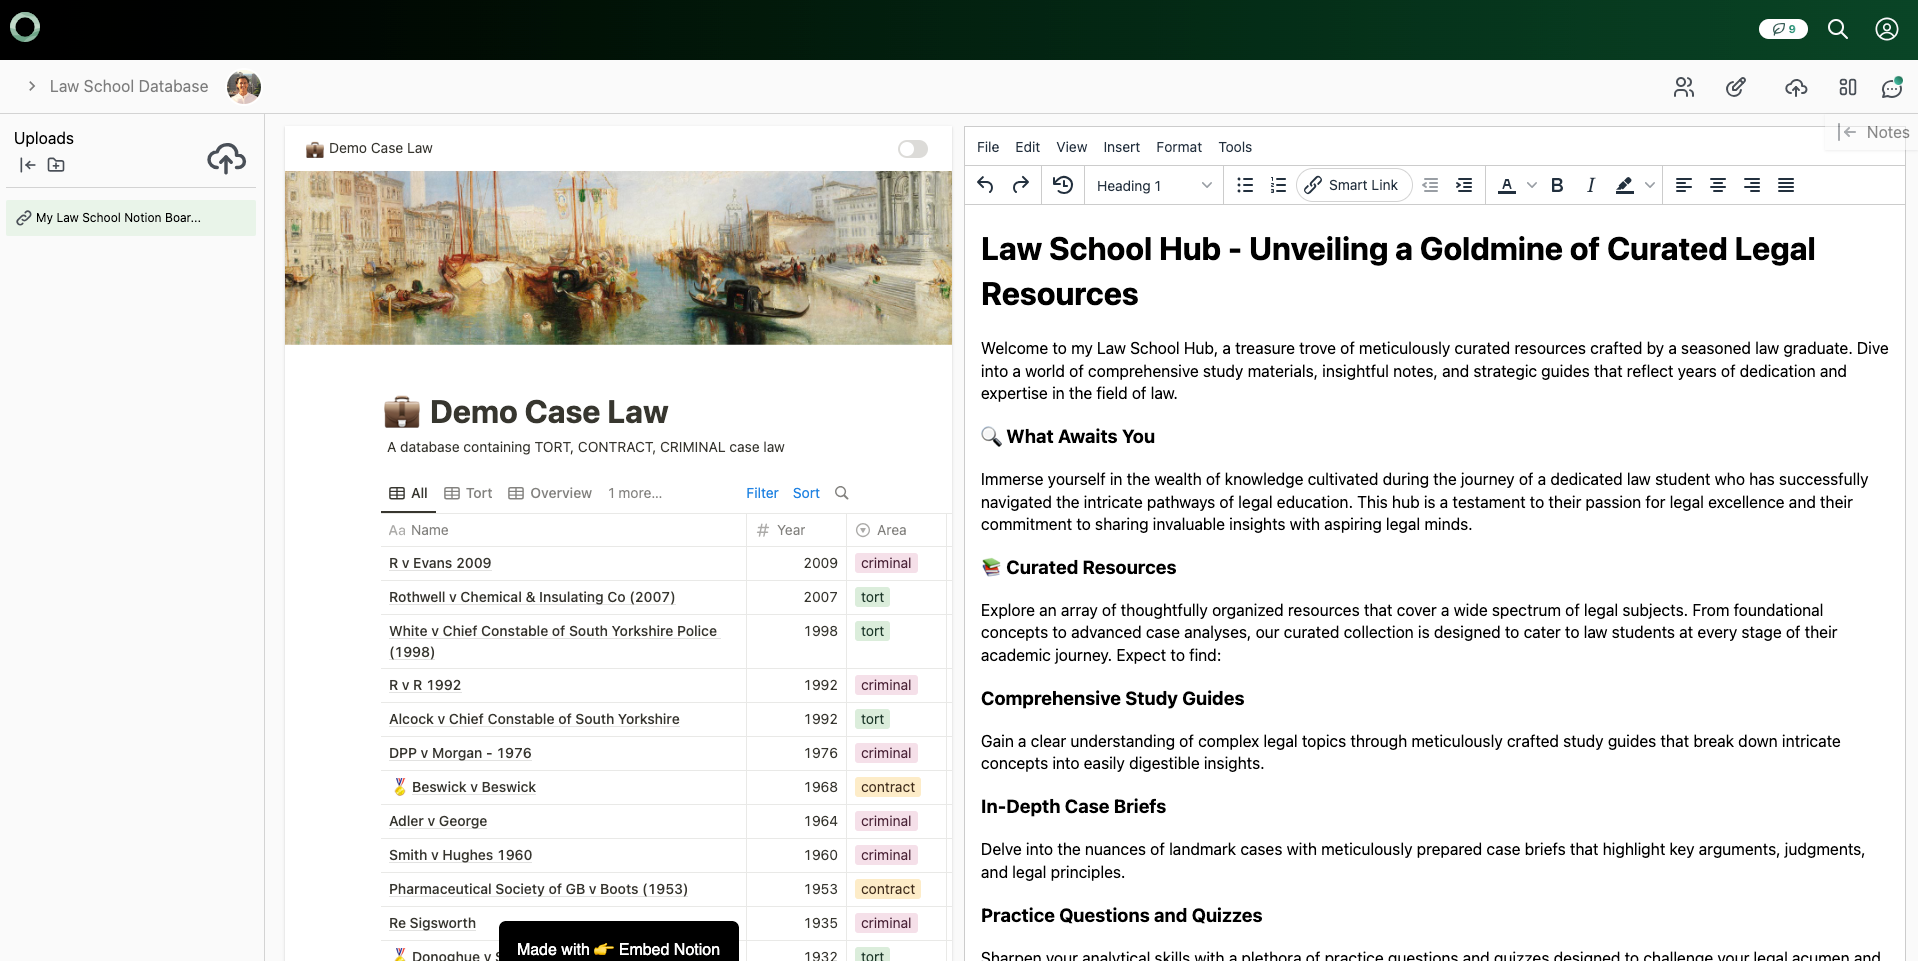Click the top-right cloud upload icon
The width and height of the screenshot is (1918, 961).
[1796, 87]
